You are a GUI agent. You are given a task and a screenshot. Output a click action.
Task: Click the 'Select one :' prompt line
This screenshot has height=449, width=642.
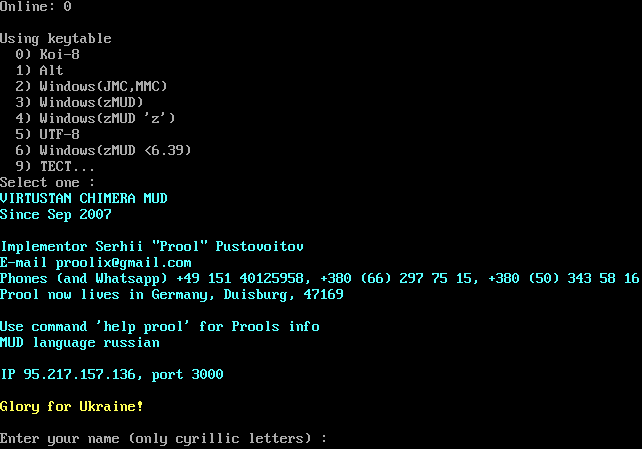pos(47,183)
